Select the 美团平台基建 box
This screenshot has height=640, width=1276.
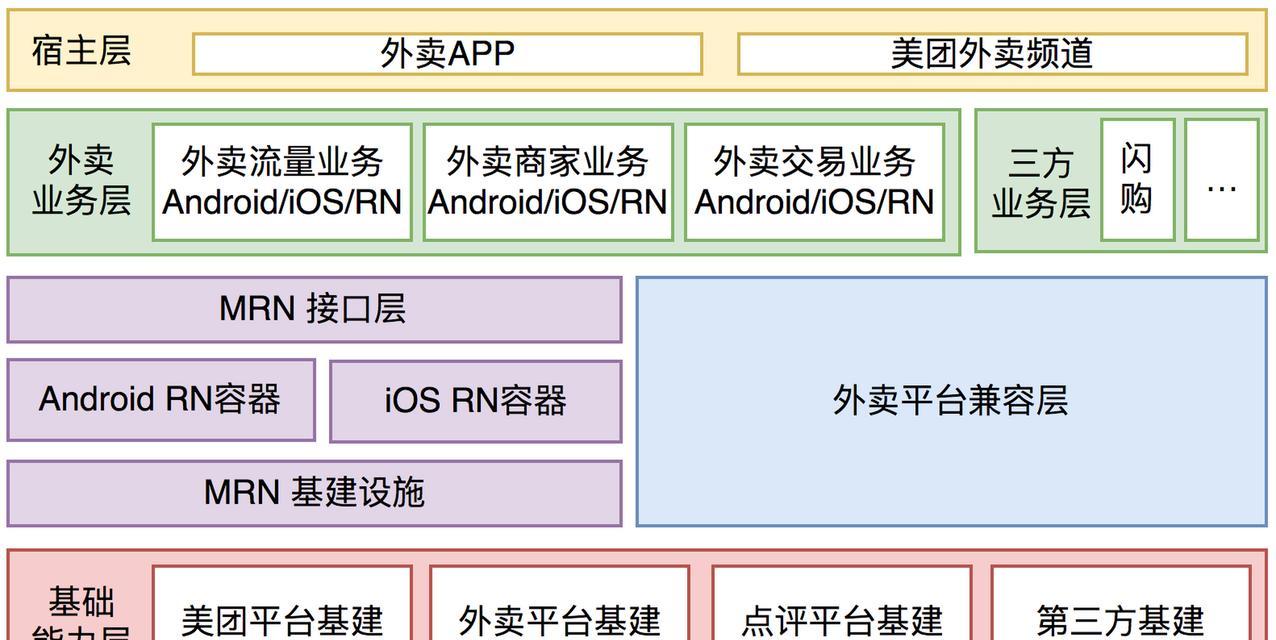click(282, 603)
